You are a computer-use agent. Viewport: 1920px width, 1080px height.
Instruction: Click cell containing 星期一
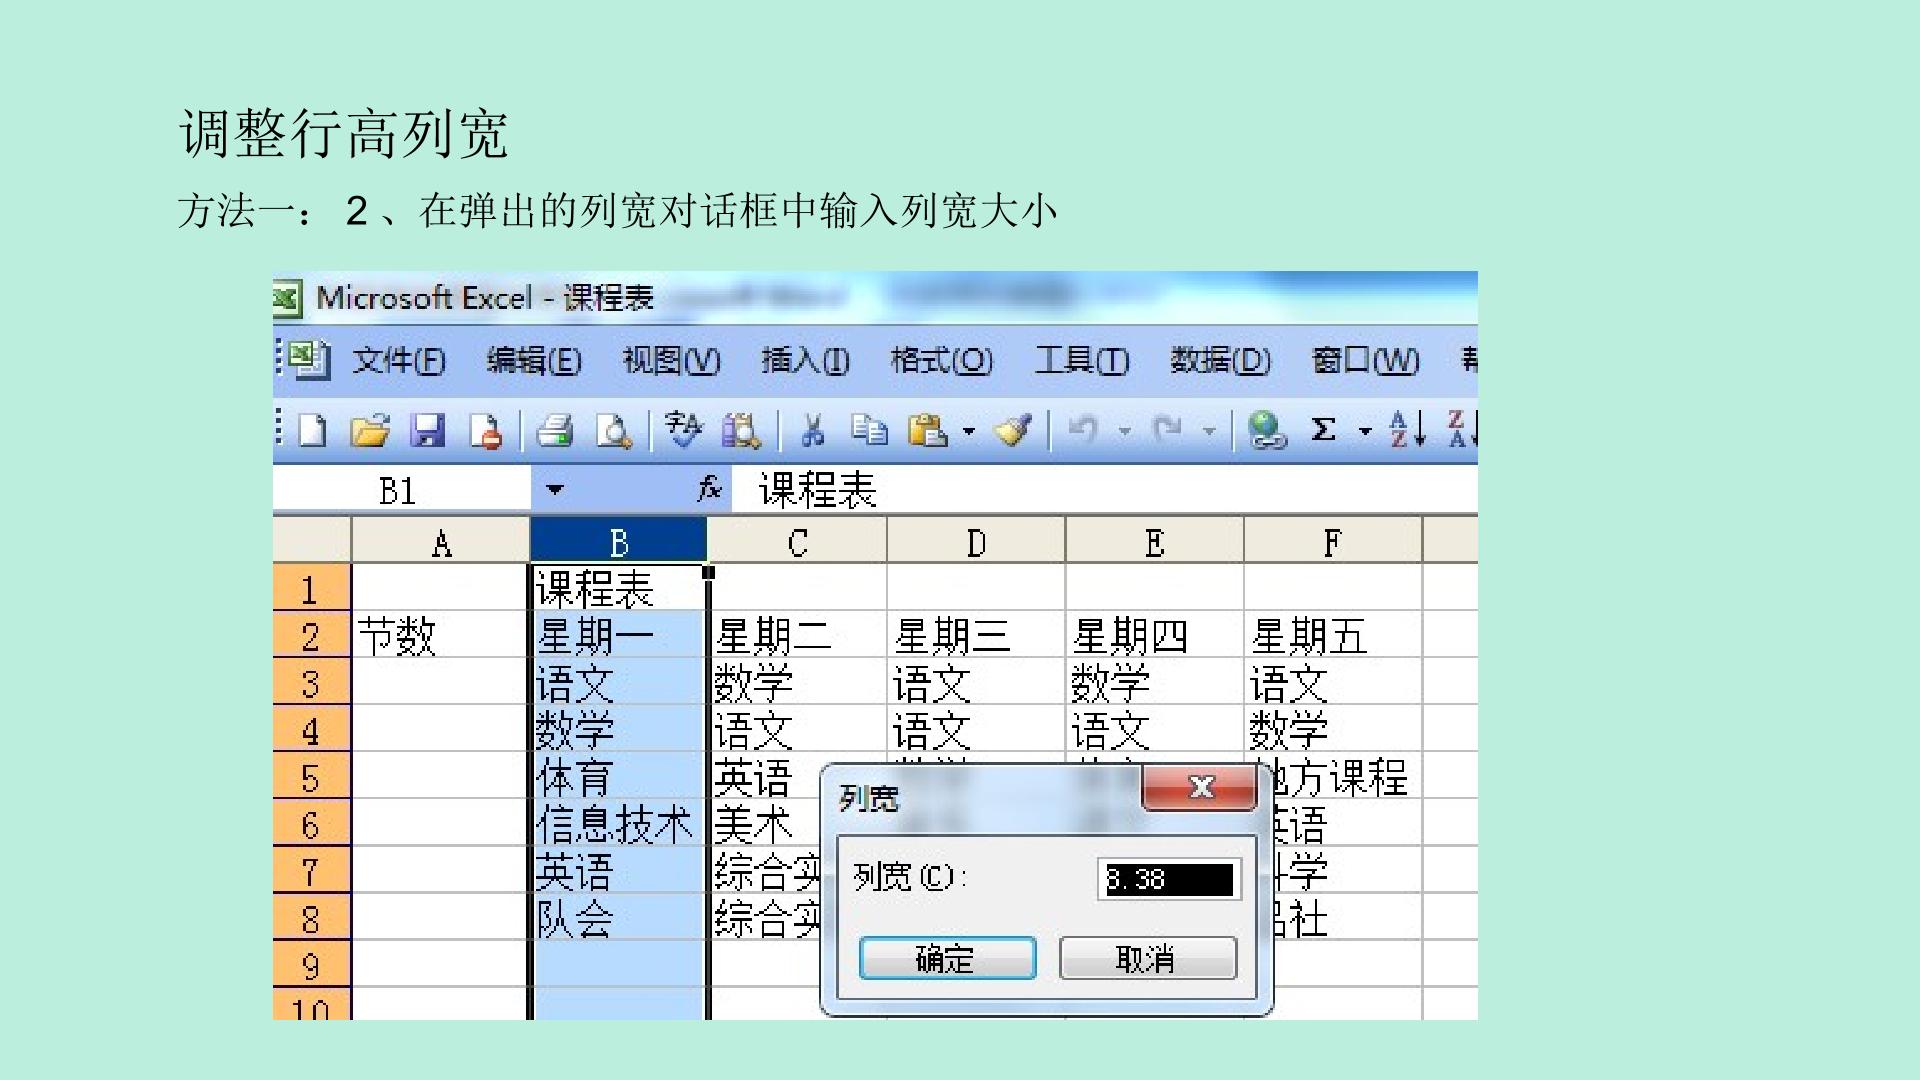pos(618,634)
